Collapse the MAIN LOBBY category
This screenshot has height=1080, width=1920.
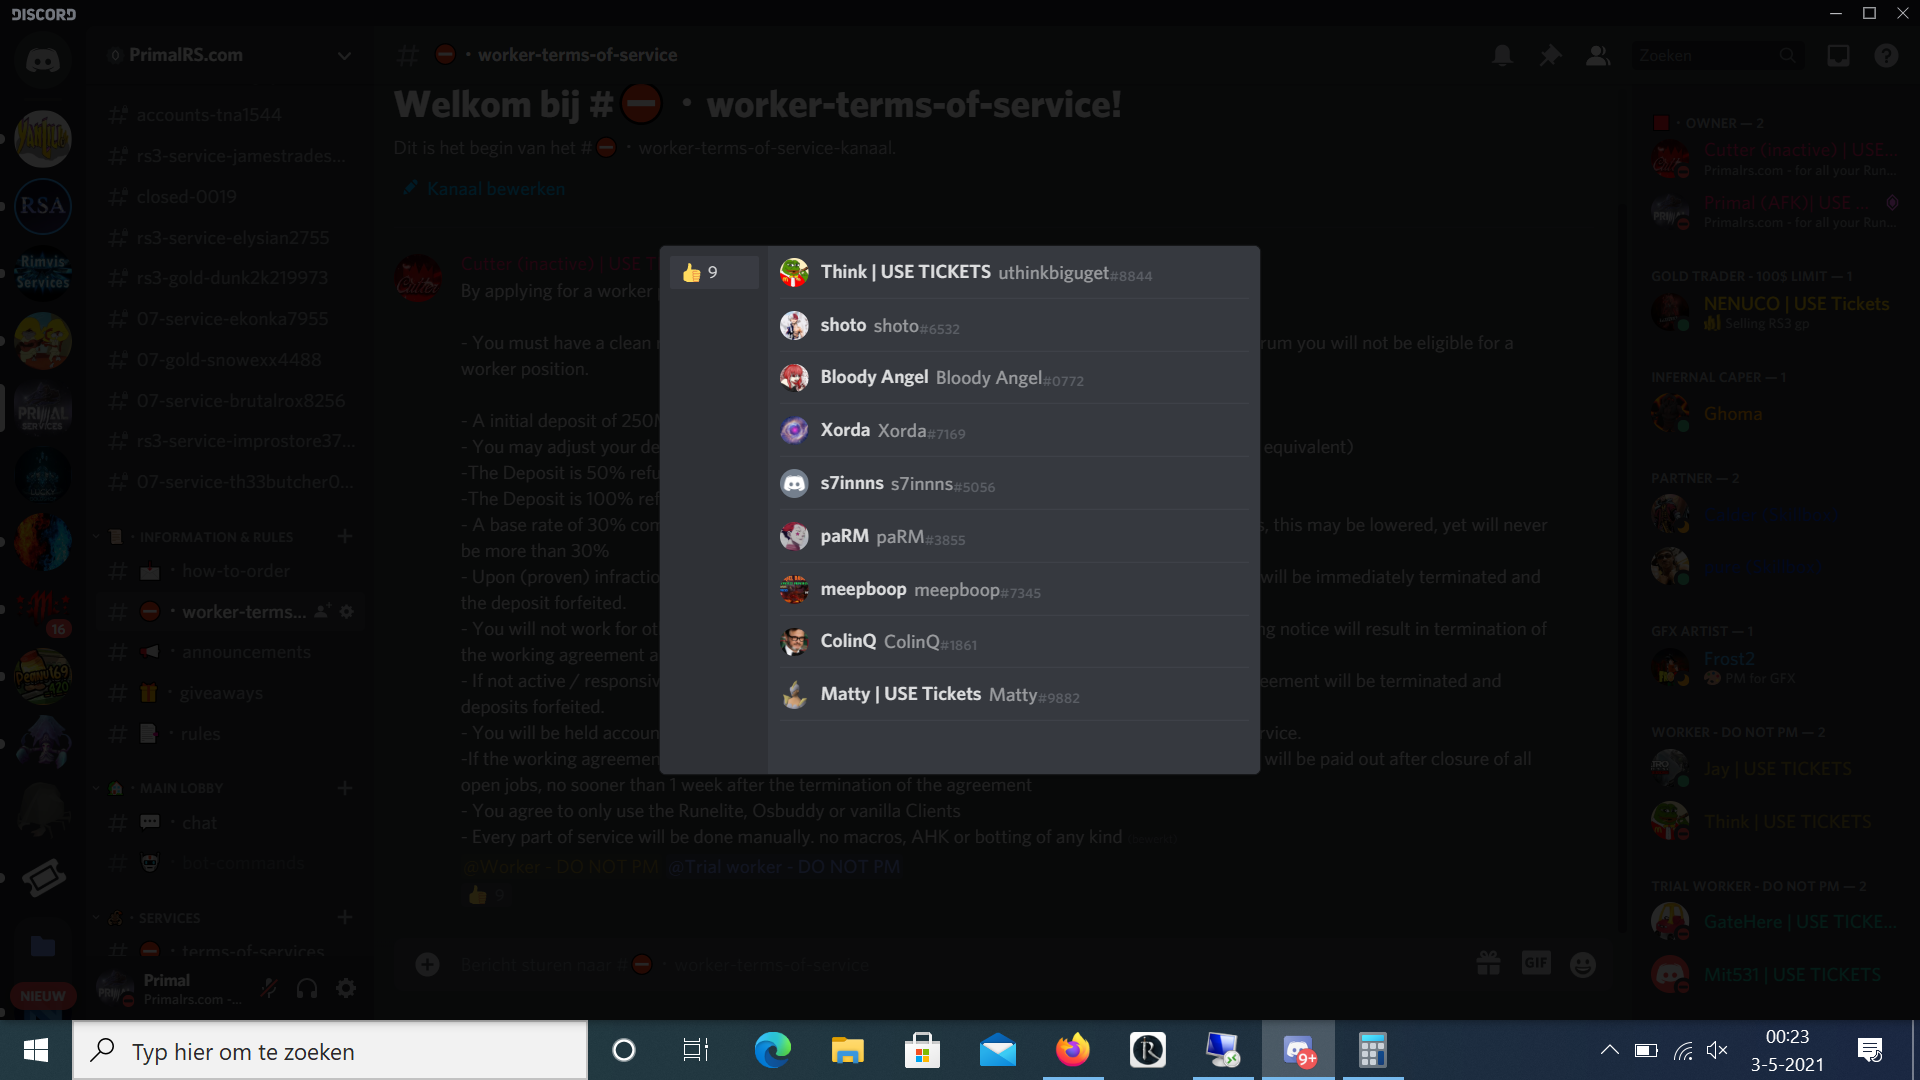click(180, 788)
